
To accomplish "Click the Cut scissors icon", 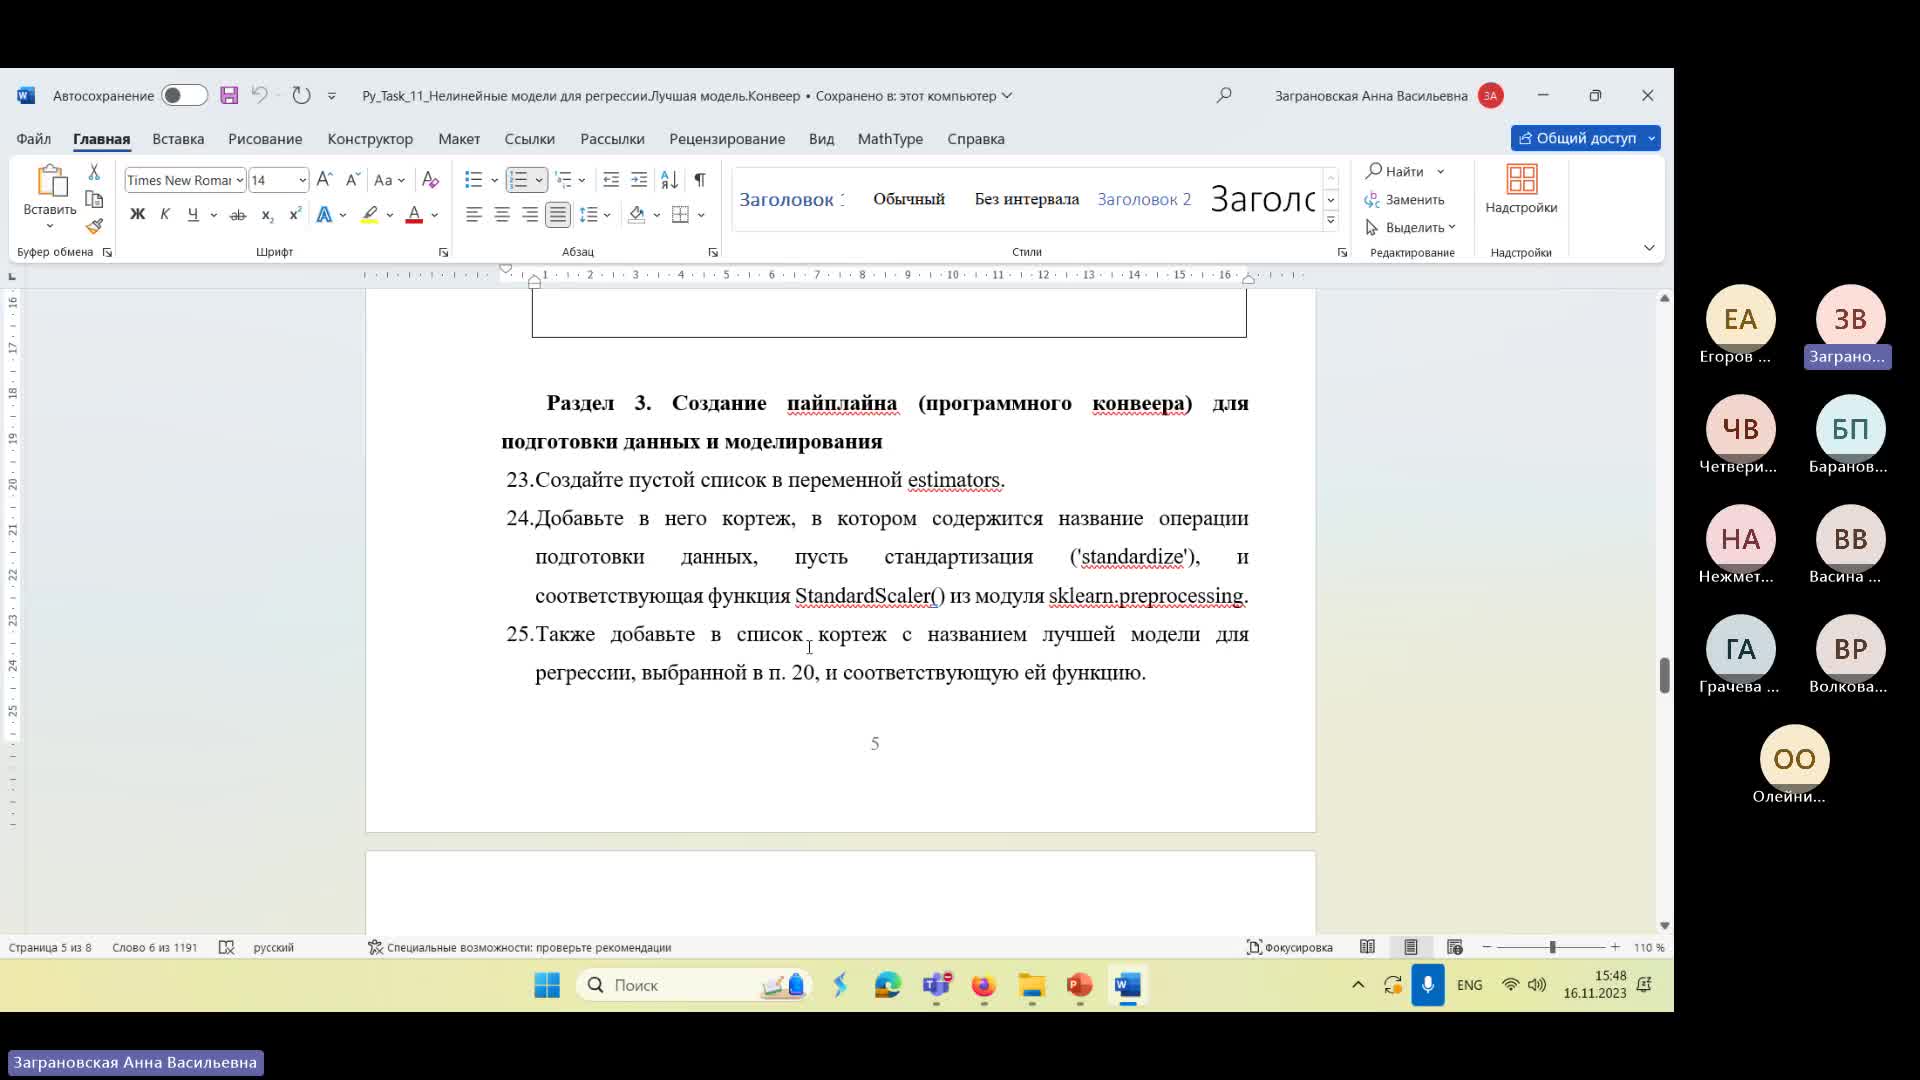I will [x=94, y=172].
